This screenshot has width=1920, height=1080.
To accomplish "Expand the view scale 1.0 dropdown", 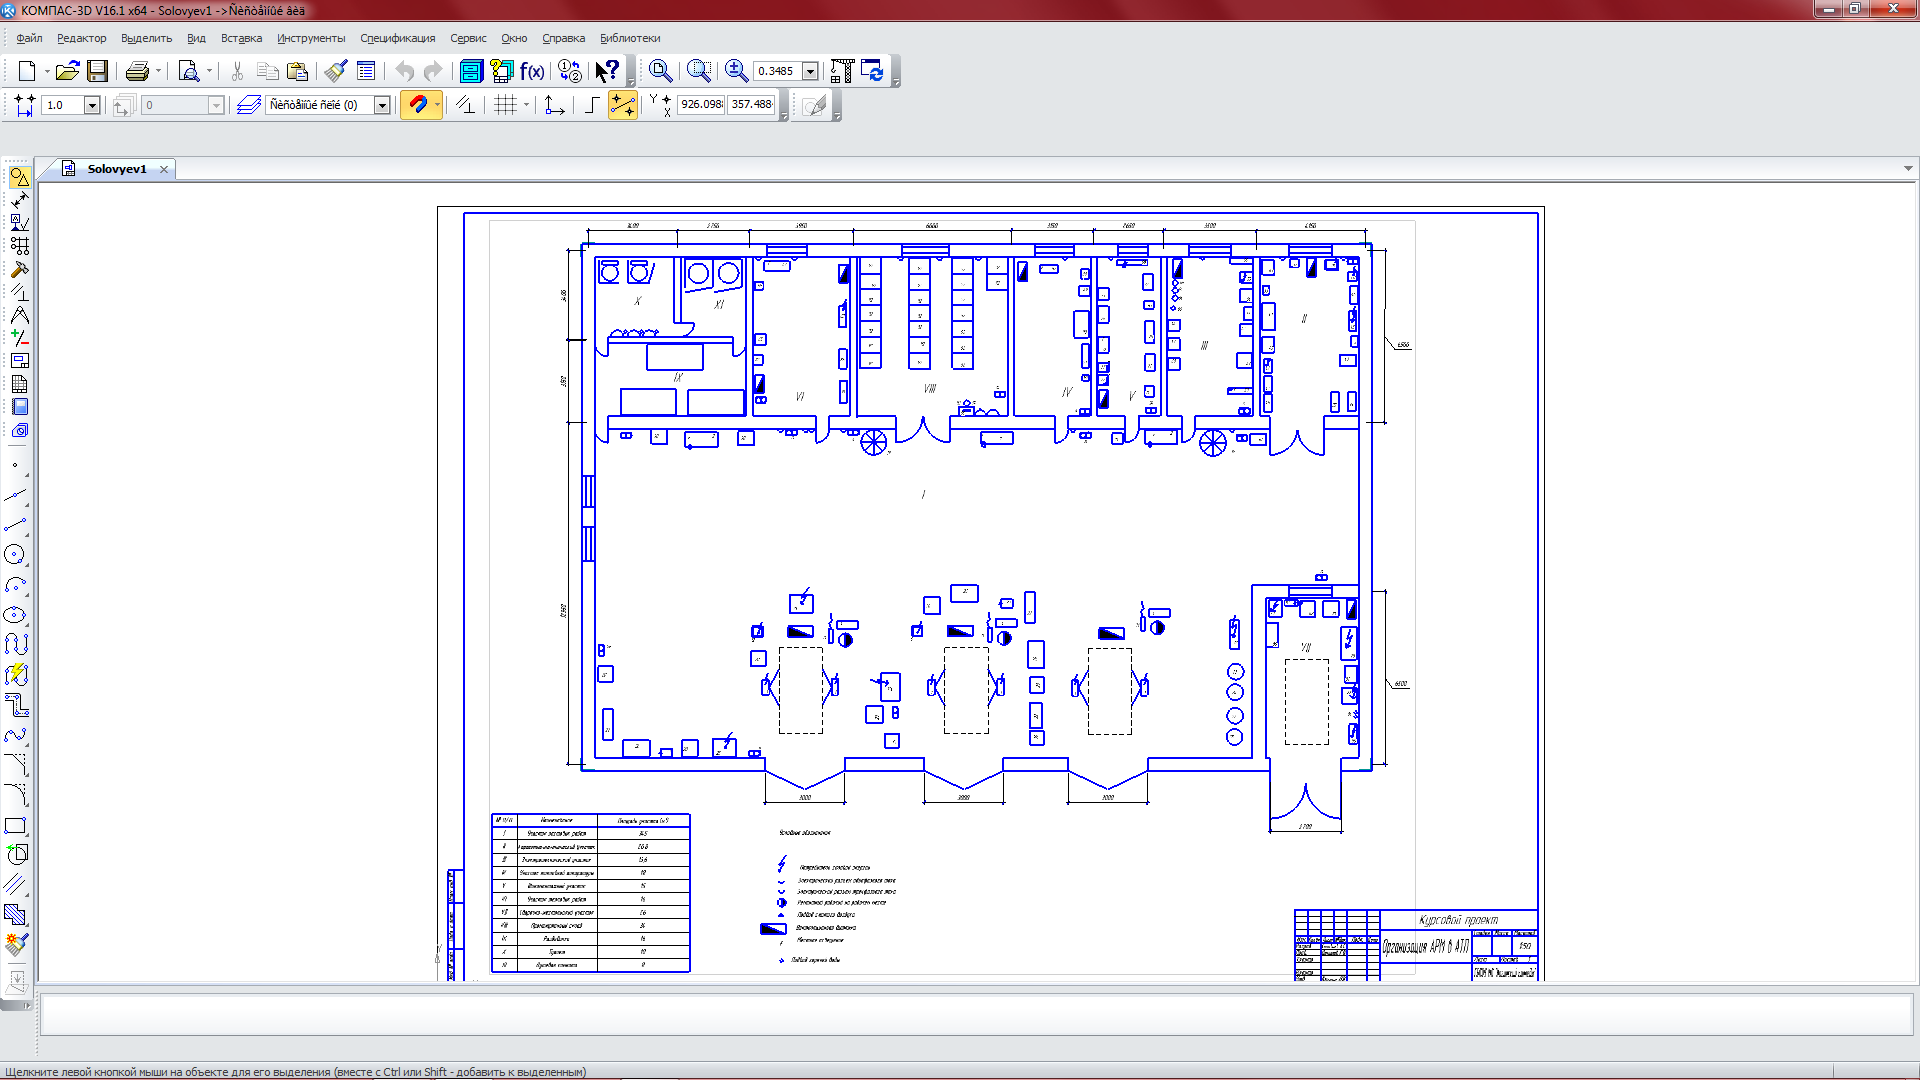I will click(92, 105).
